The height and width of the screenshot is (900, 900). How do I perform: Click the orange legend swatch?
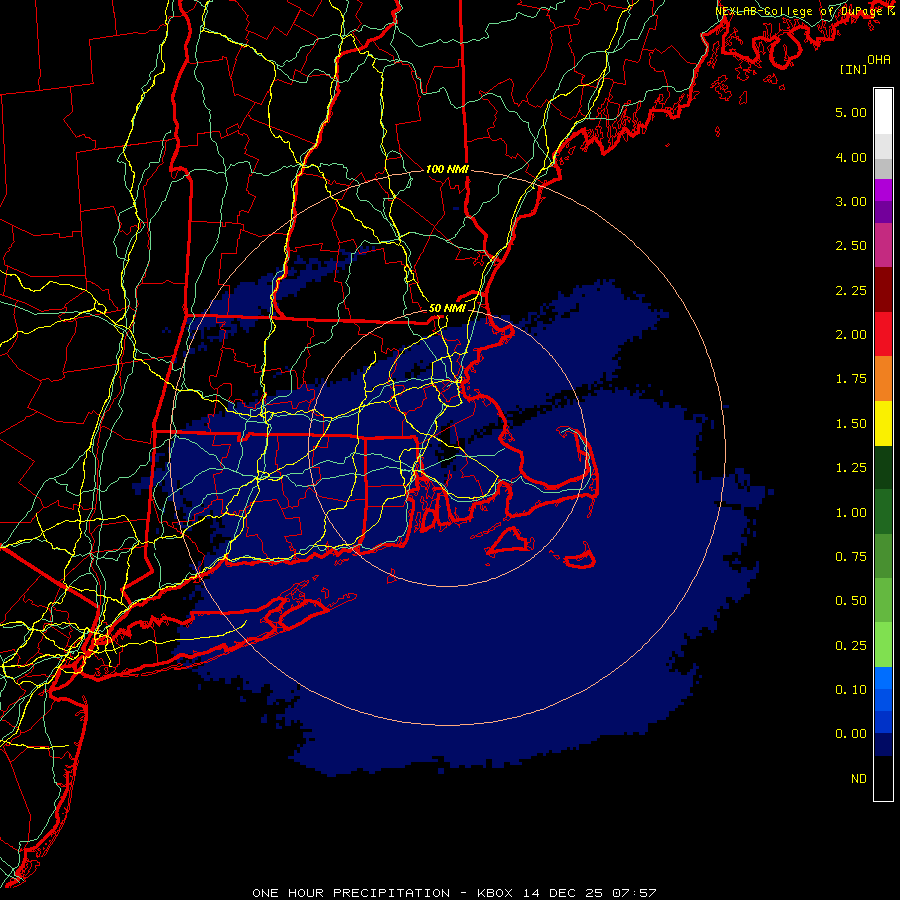[883, 379]
